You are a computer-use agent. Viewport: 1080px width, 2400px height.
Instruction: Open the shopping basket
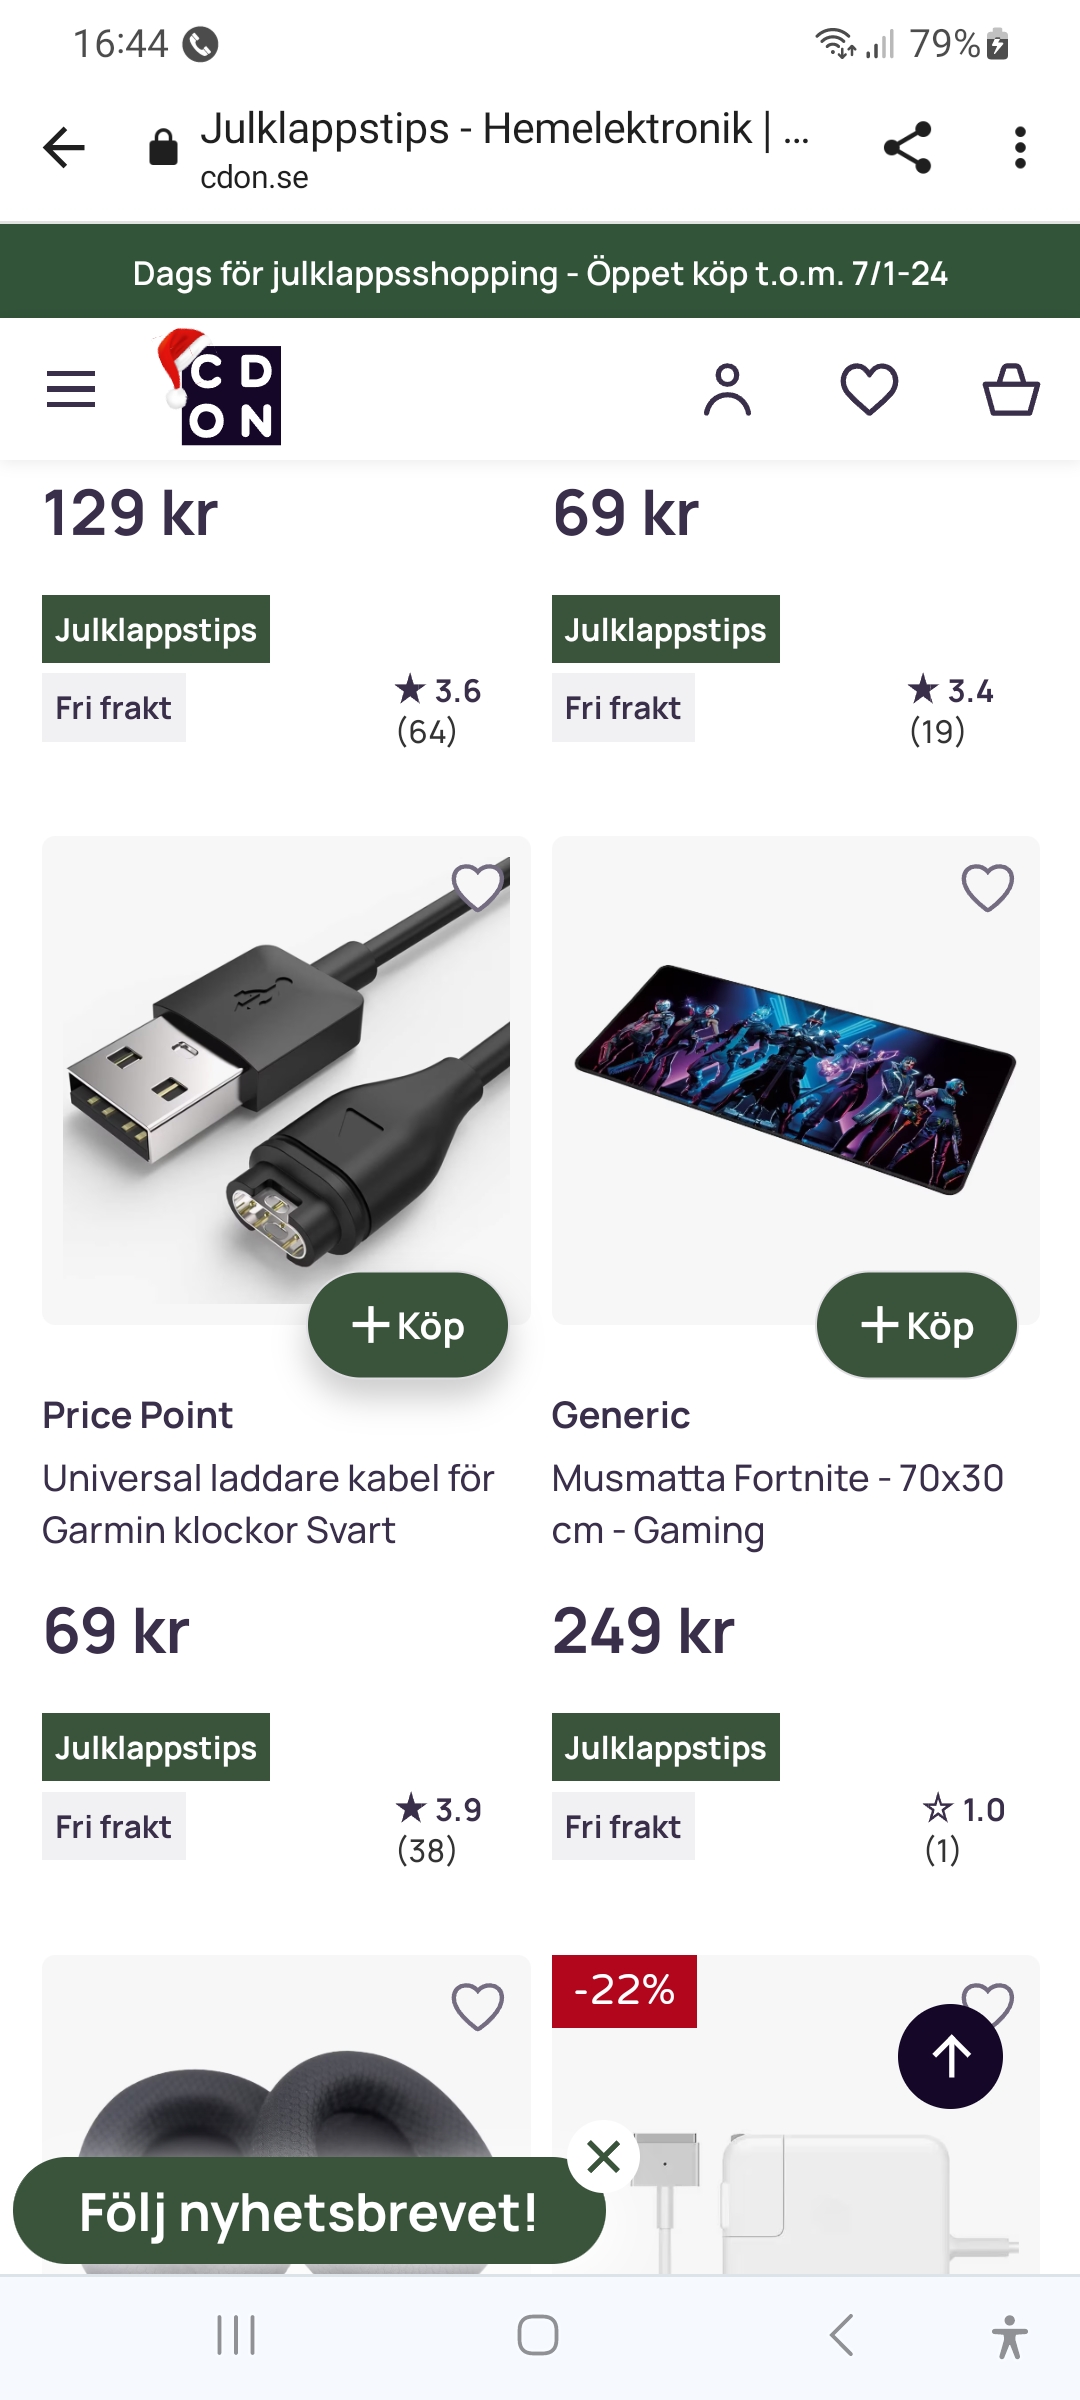coord(1011,389)
